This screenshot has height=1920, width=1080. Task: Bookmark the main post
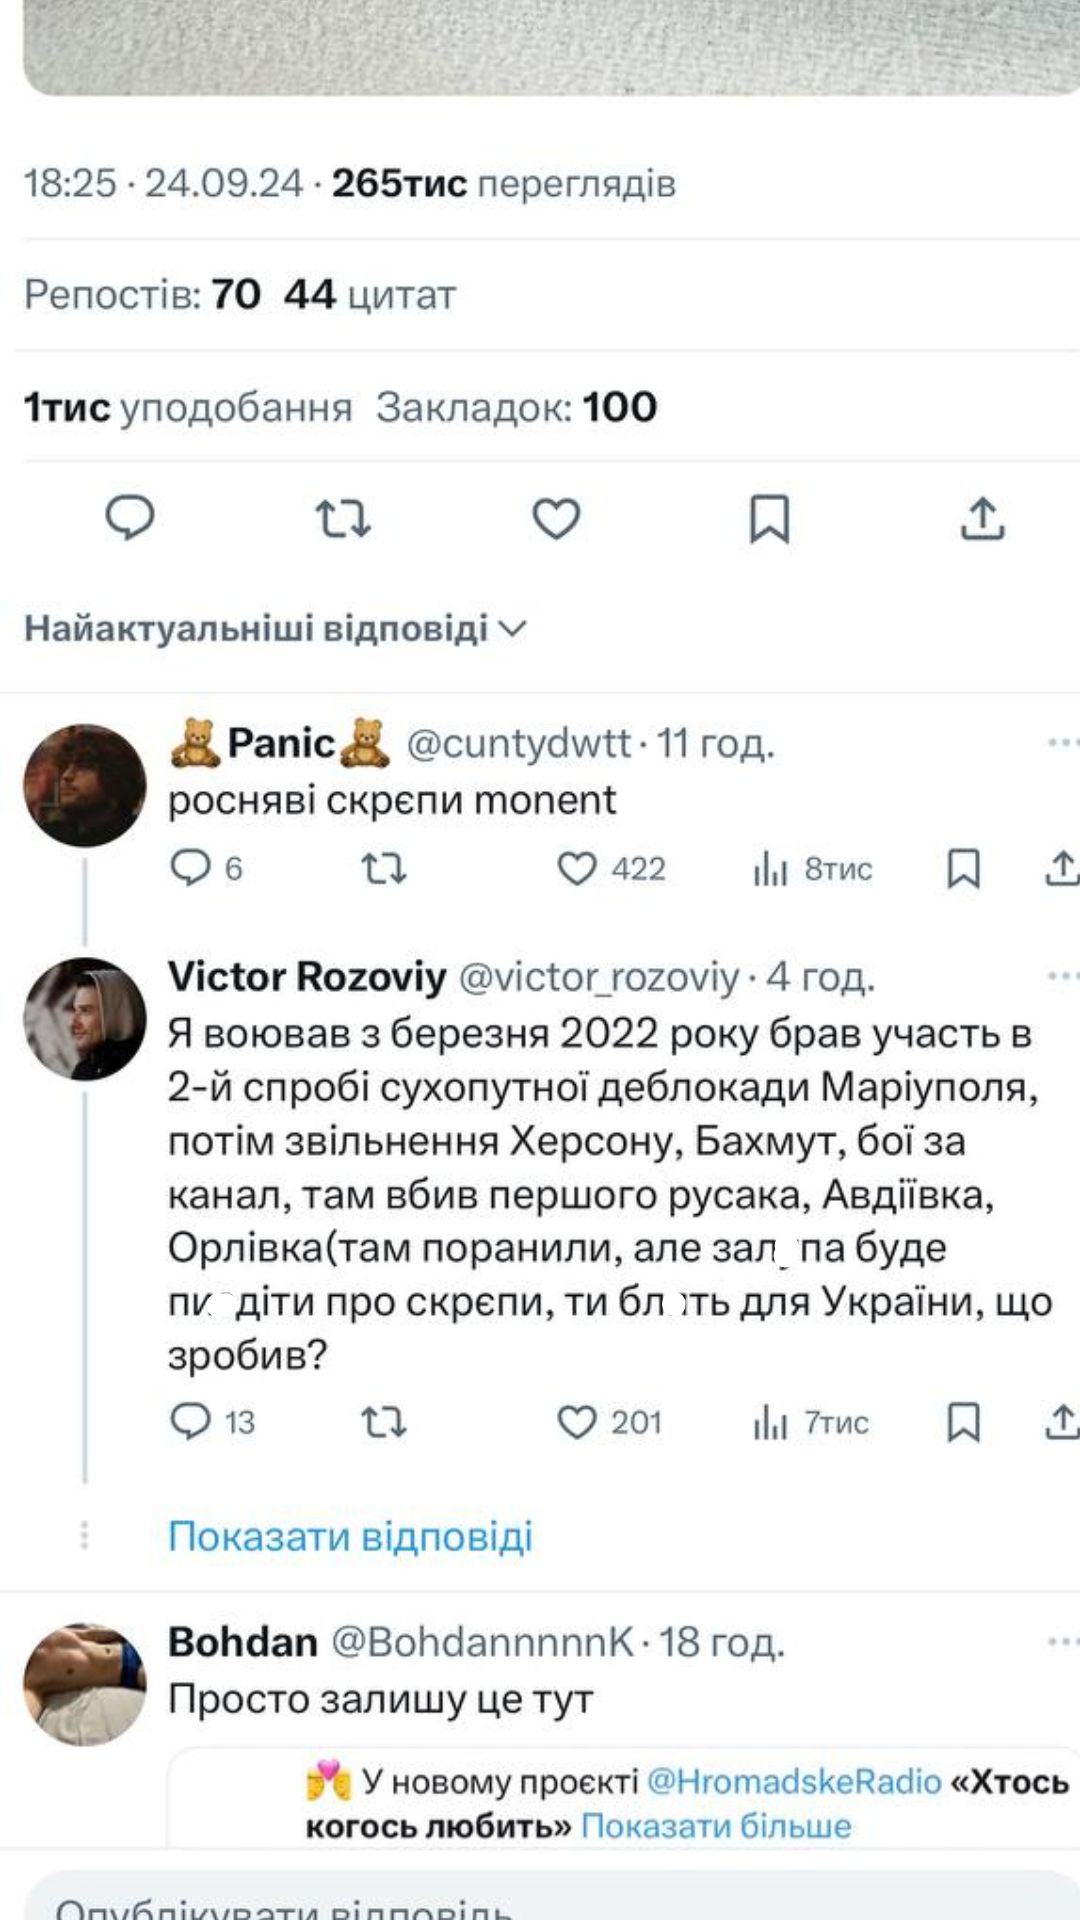[x=771, y=518]
